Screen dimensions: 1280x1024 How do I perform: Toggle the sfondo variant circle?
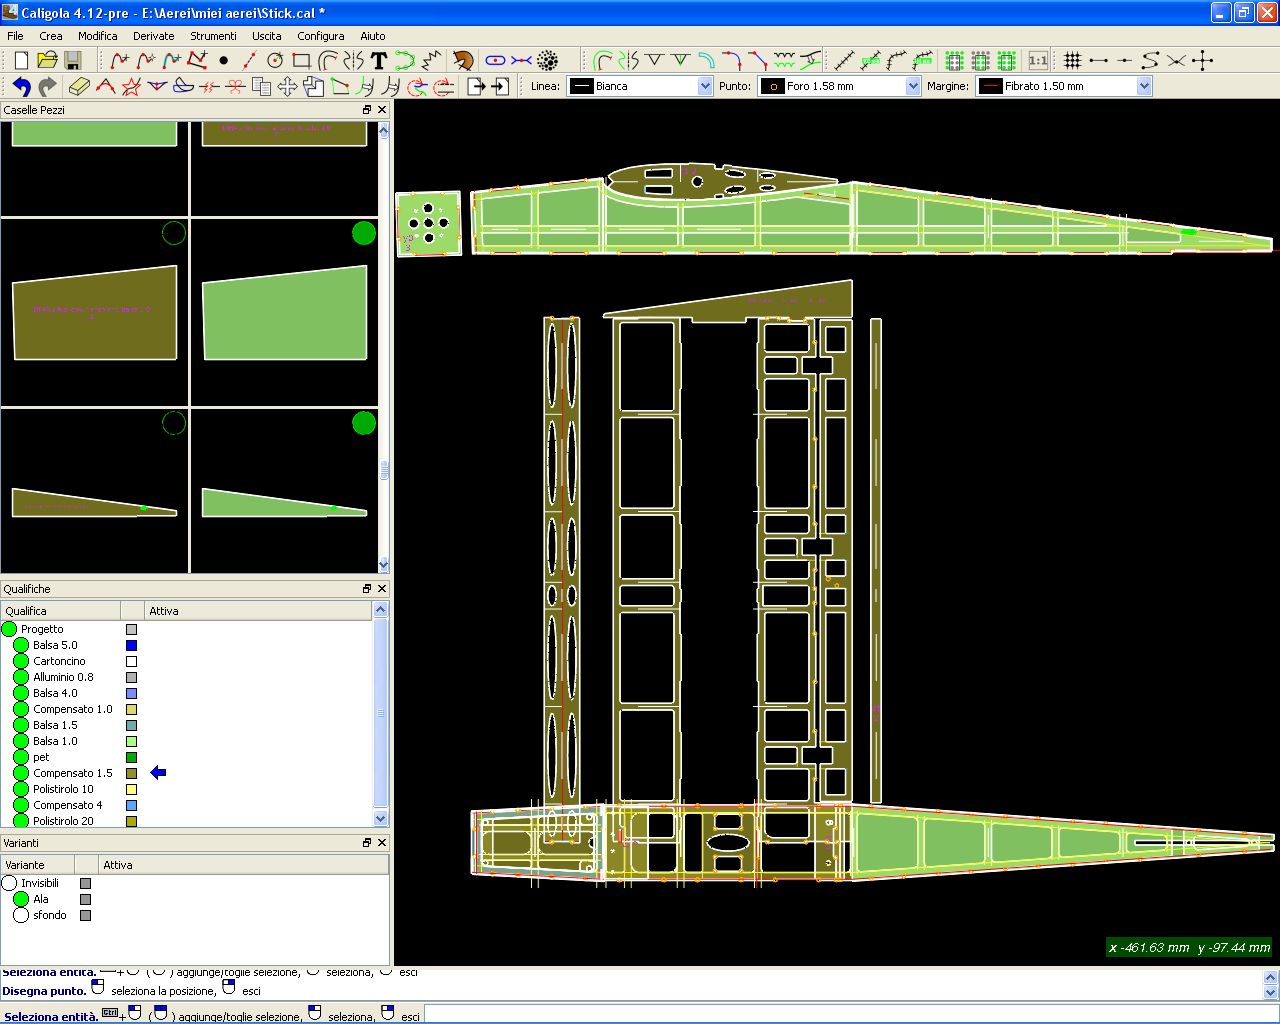21,915
